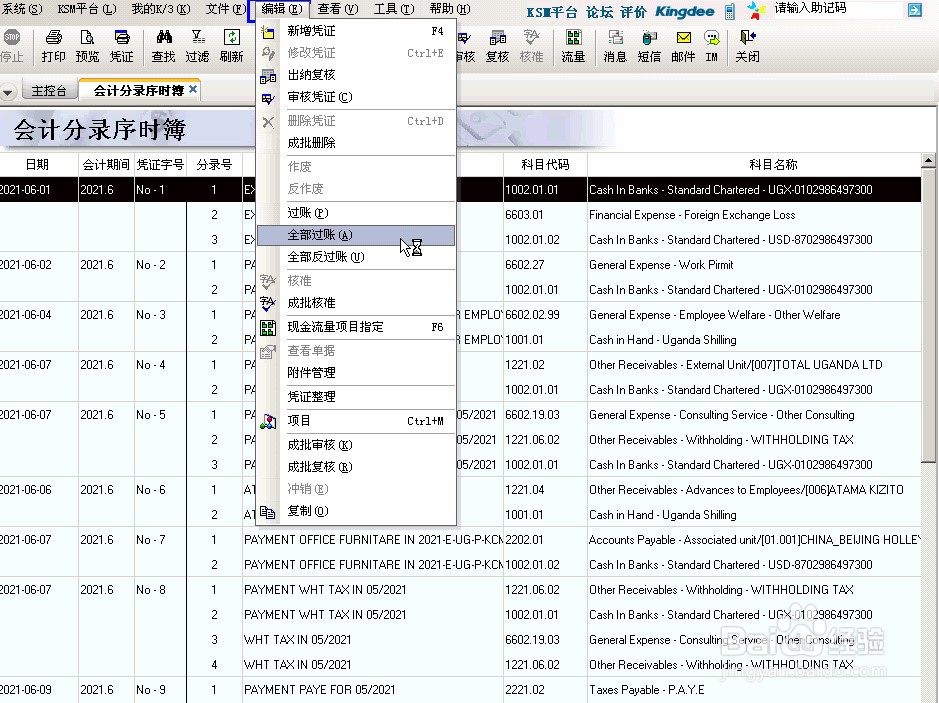Choose 过账(P) menu entry
This screenshot has width=939, height=703.
point(356,213)
